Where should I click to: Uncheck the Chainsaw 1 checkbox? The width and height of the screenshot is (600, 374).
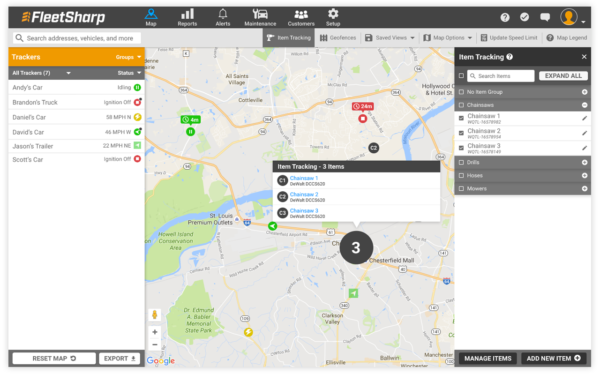[x=461, y=118]
